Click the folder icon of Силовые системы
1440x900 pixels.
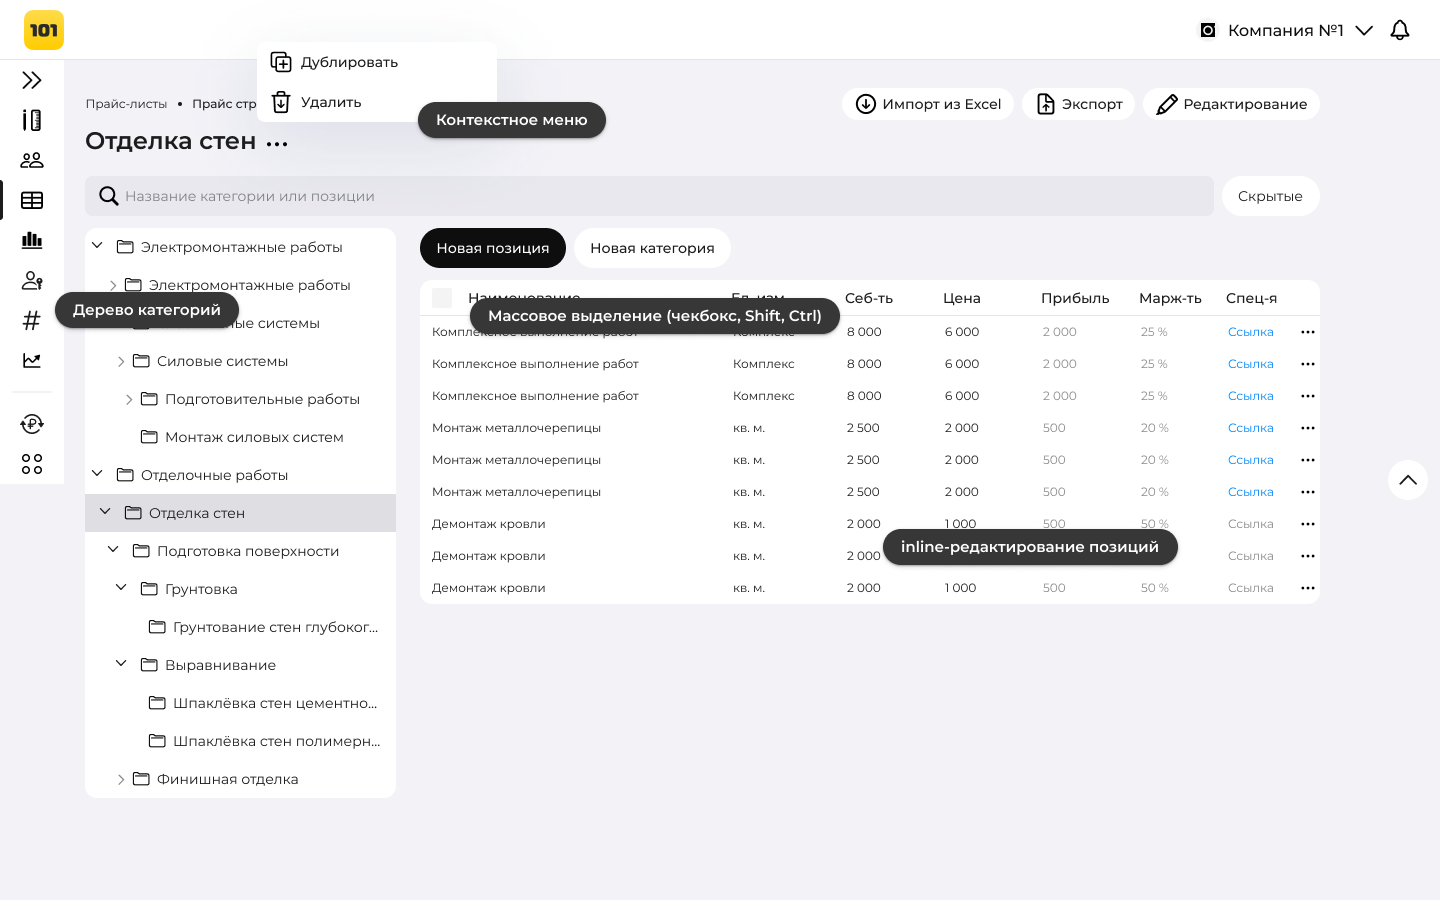(141, 361)
